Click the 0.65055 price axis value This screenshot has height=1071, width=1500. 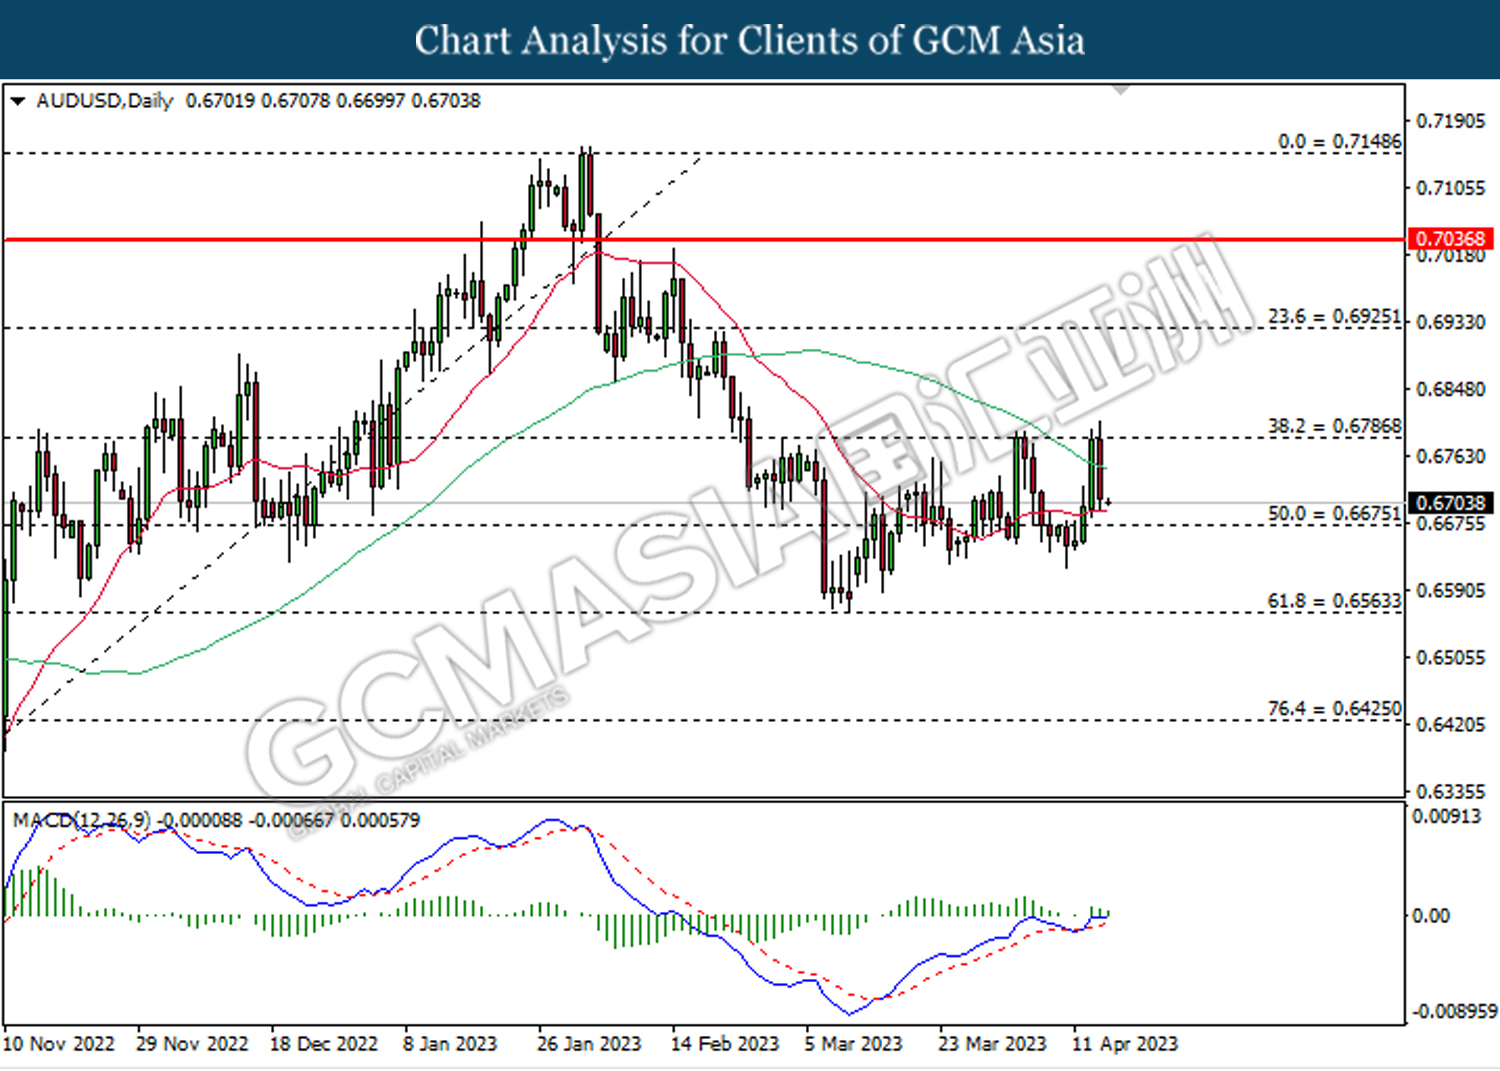click(x=1451, y=657)
